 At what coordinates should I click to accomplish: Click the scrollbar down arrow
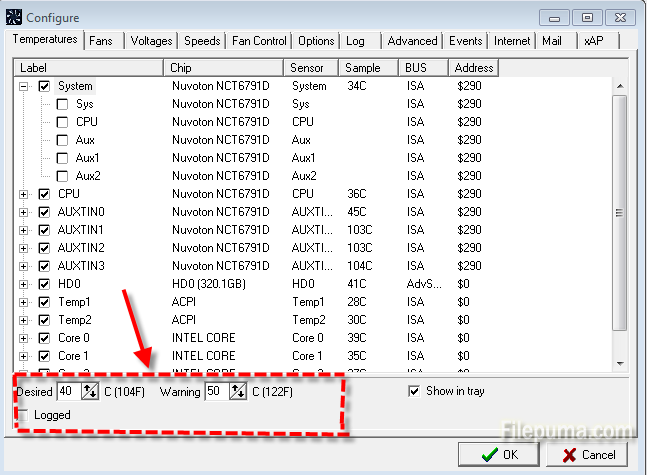coord(620,364)
